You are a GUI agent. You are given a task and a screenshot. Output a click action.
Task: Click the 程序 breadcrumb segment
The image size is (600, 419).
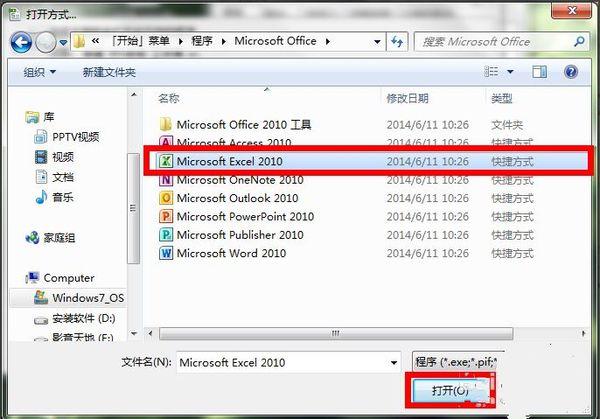click(202, 41)
